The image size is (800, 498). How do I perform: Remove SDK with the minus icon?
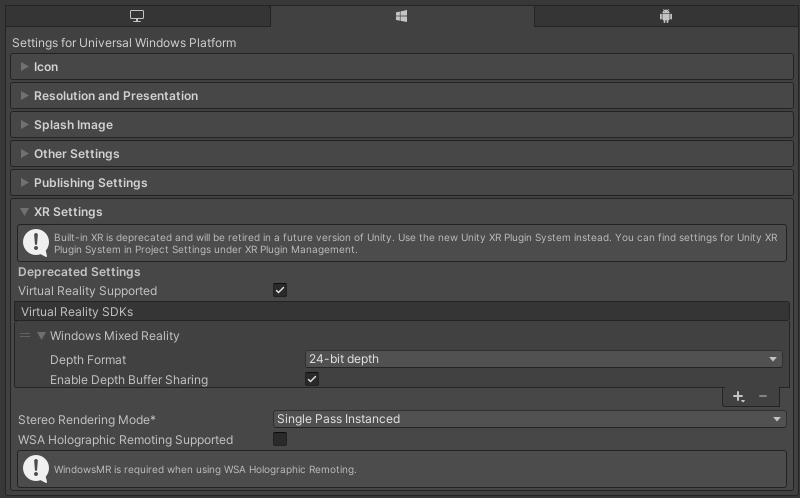click(x=763, y=396)
